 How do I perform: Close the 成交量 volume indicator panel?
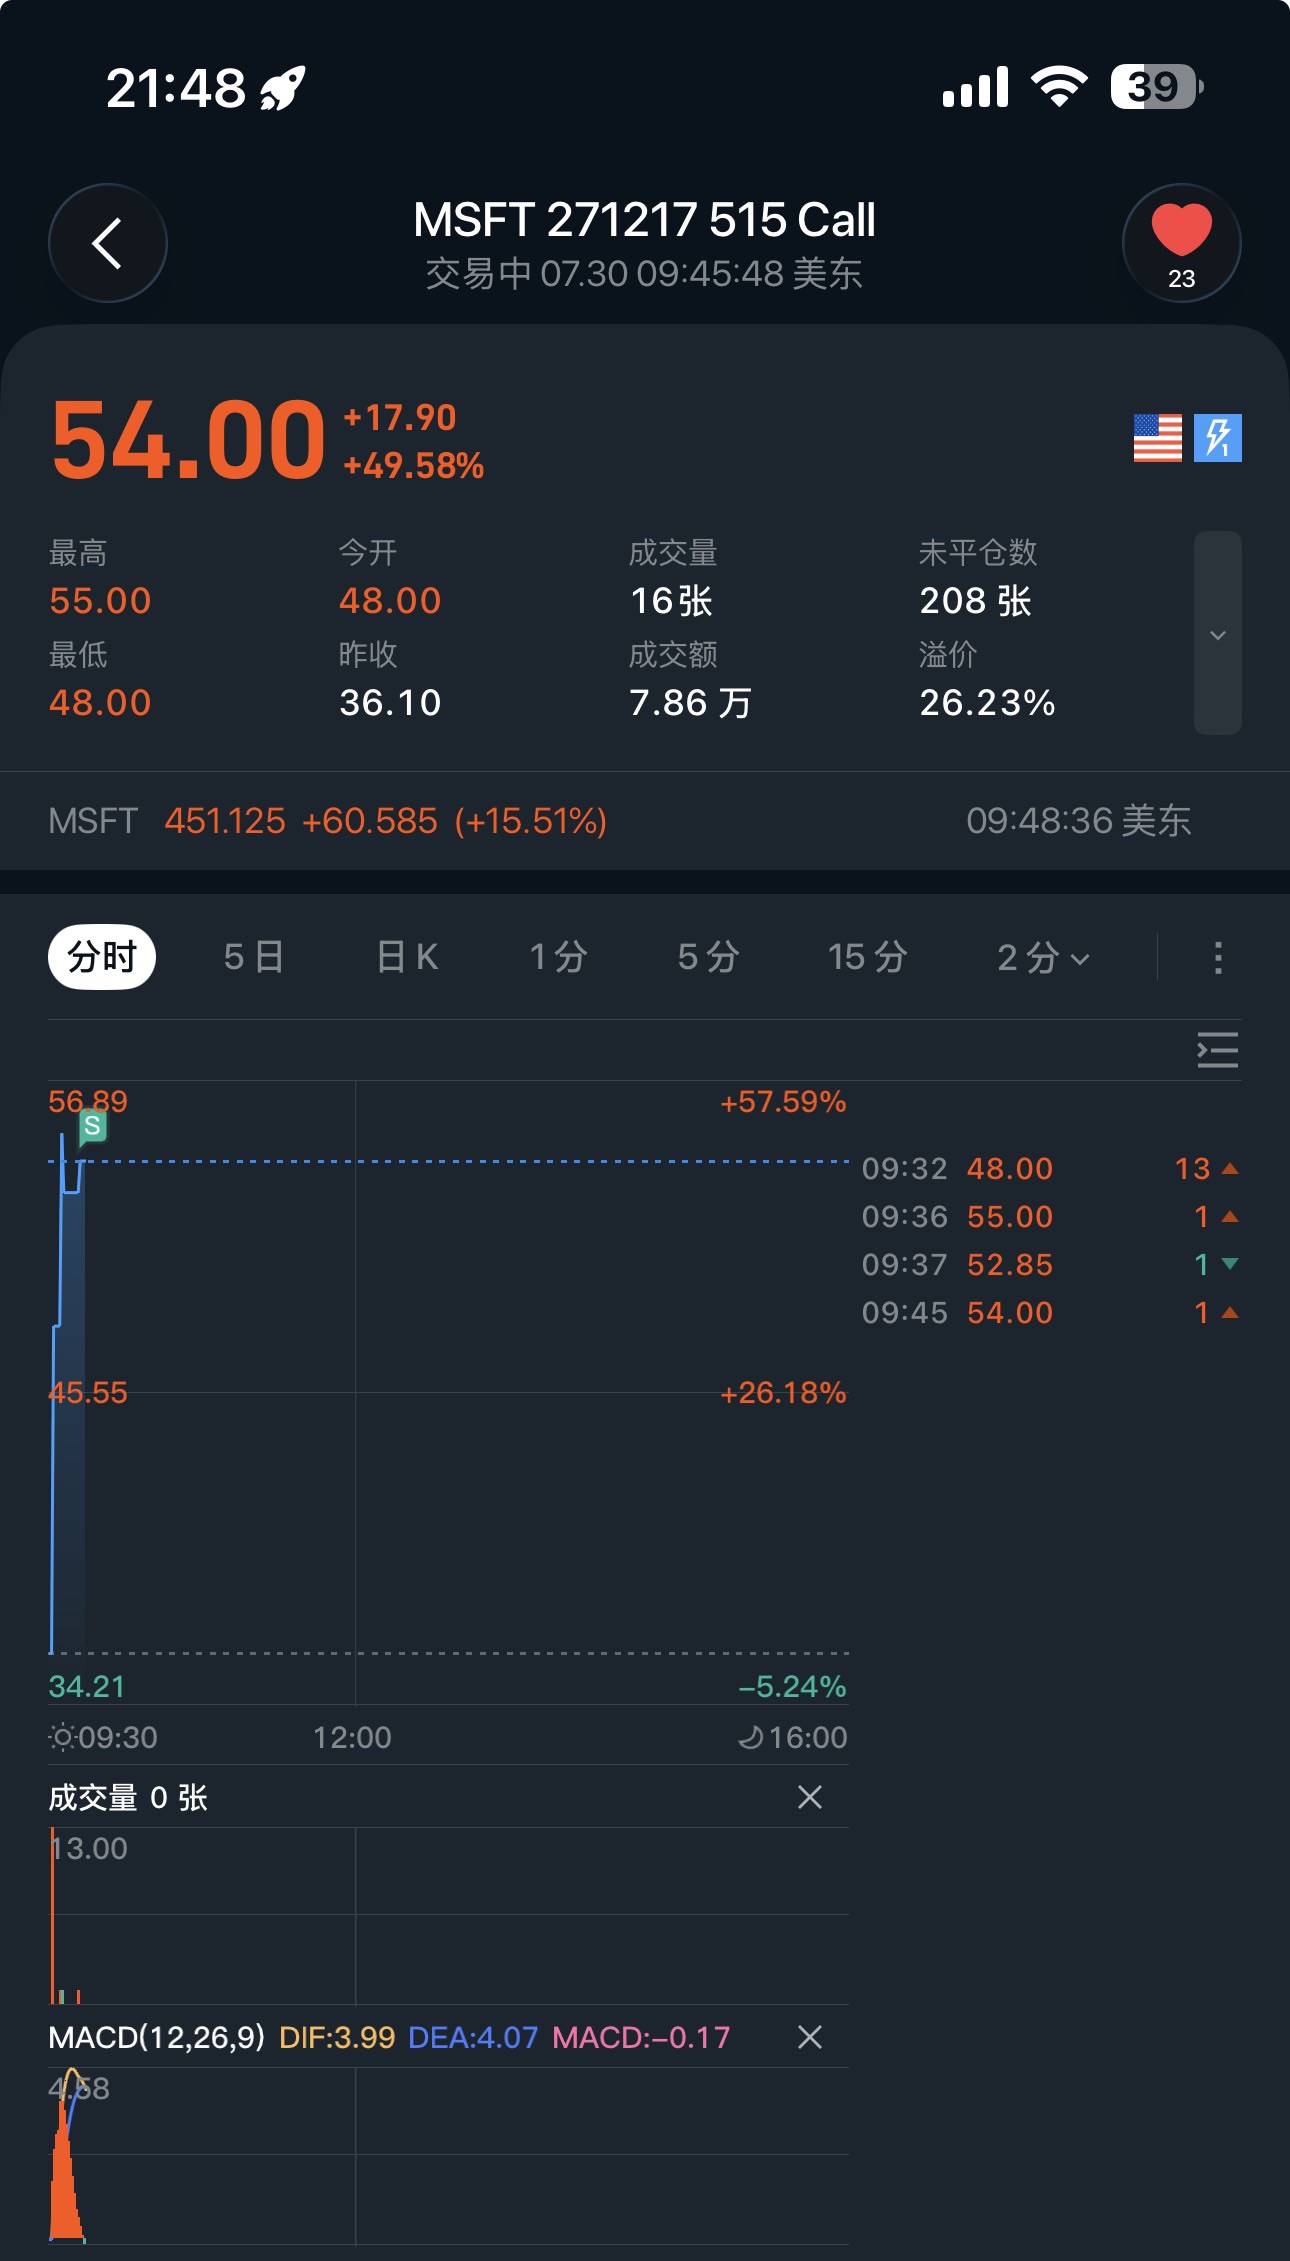point(810,1797)
